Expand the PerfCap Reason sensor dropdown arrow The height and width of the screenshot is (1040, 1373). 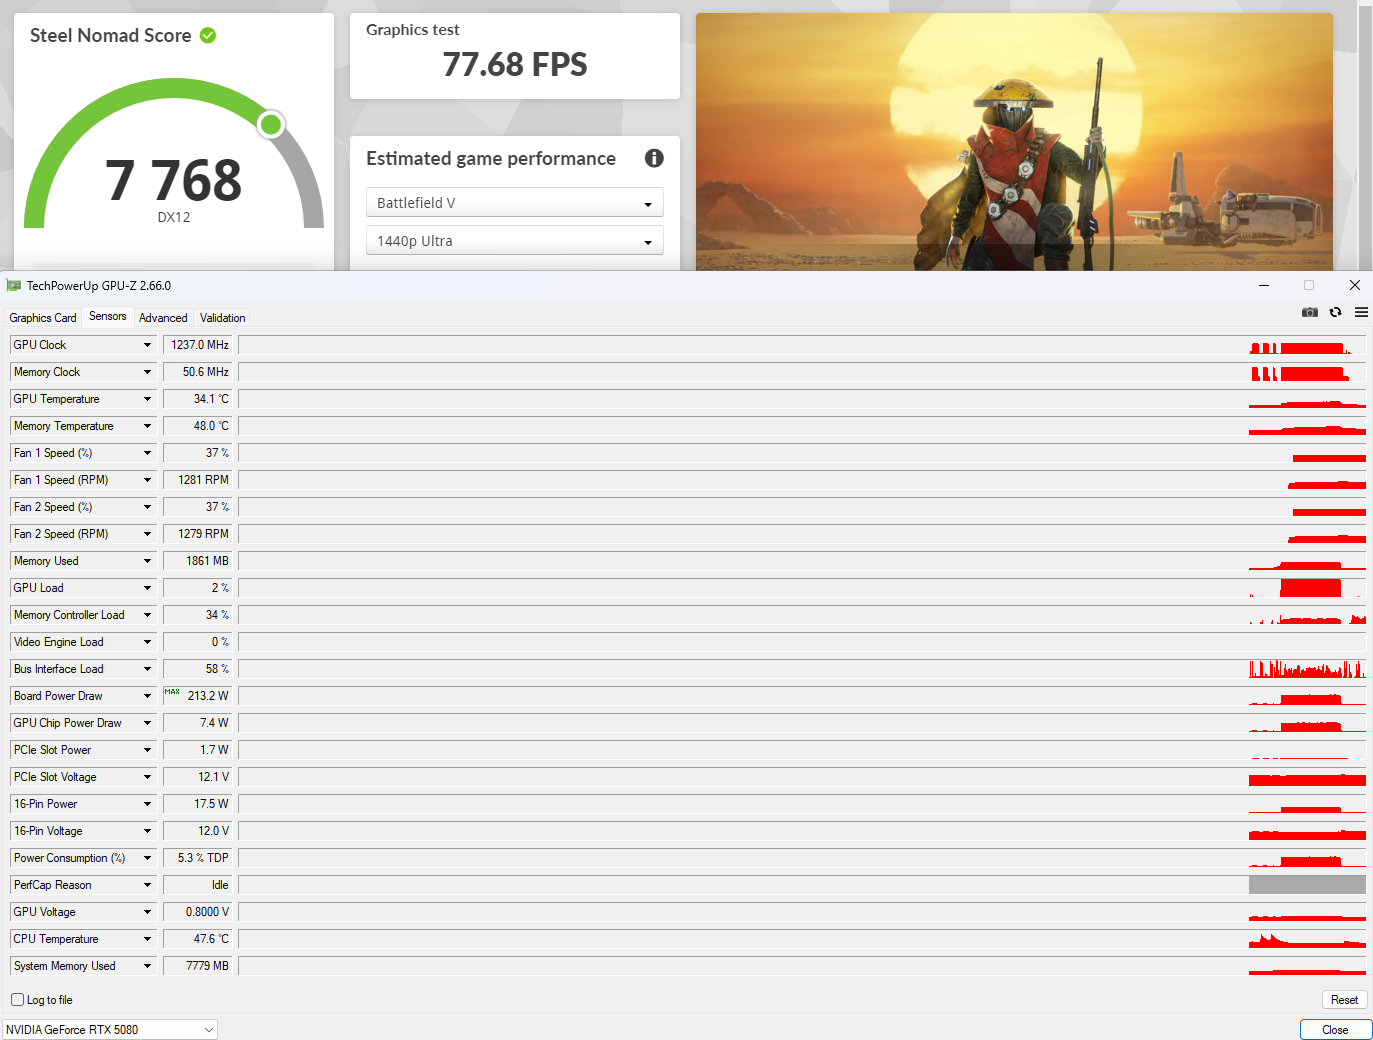pos(147,885)
